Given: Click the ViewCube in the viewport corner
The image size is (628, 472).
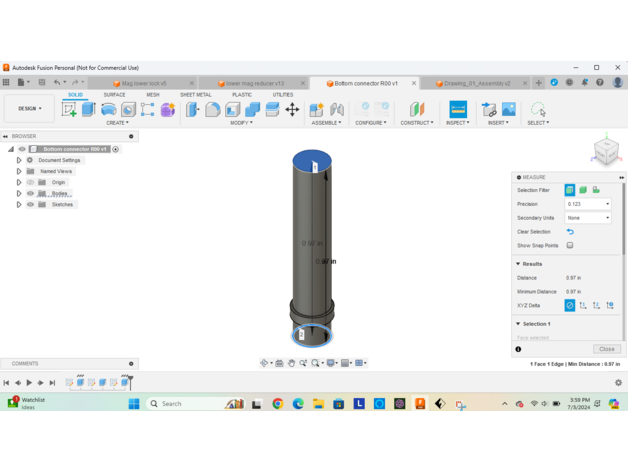Looking at the screenshot, I should (x=606, y=151).
